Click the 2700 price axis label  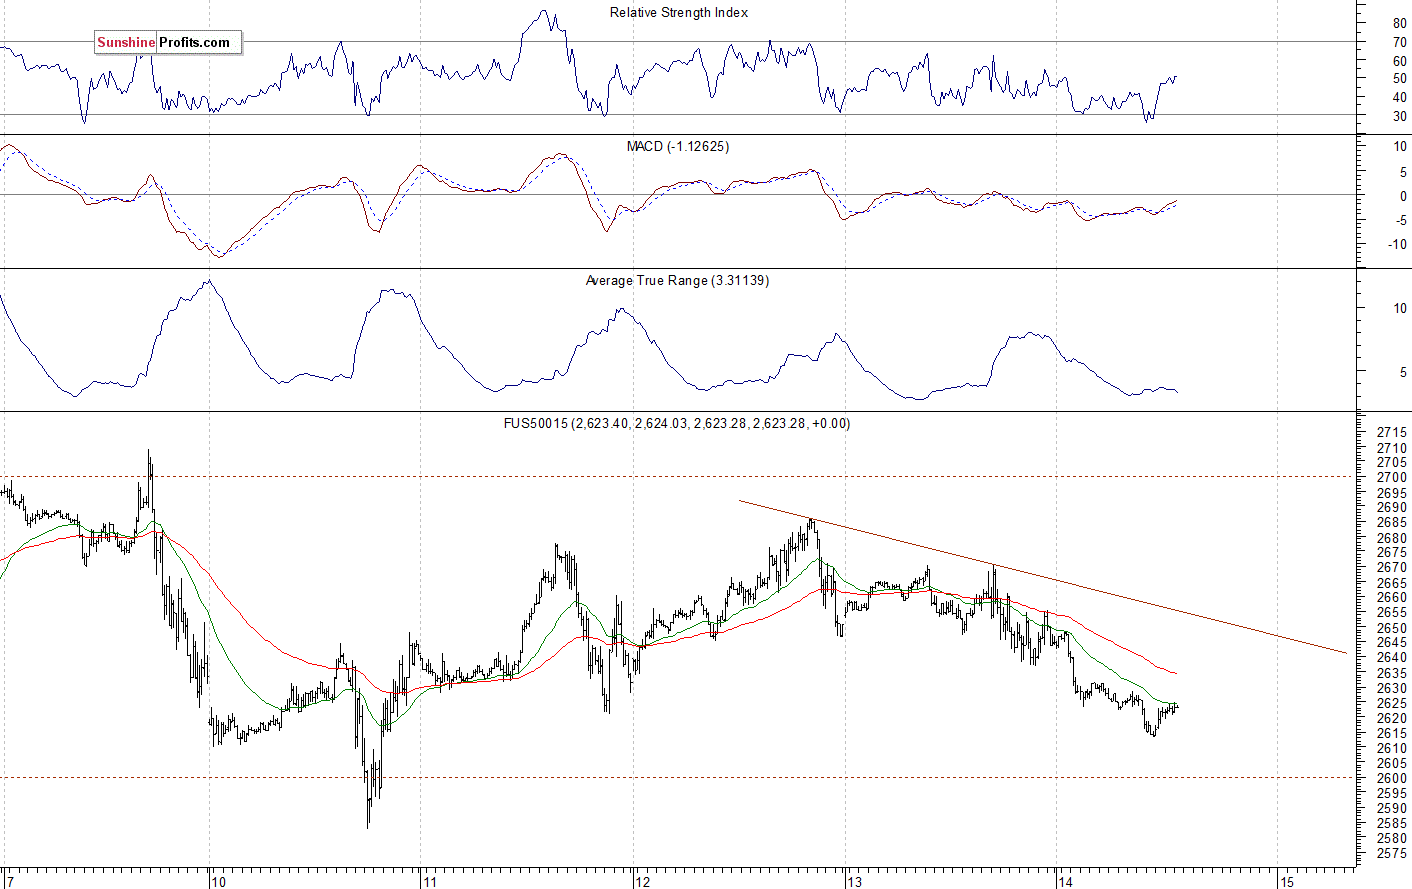(x=1392, y=478)
